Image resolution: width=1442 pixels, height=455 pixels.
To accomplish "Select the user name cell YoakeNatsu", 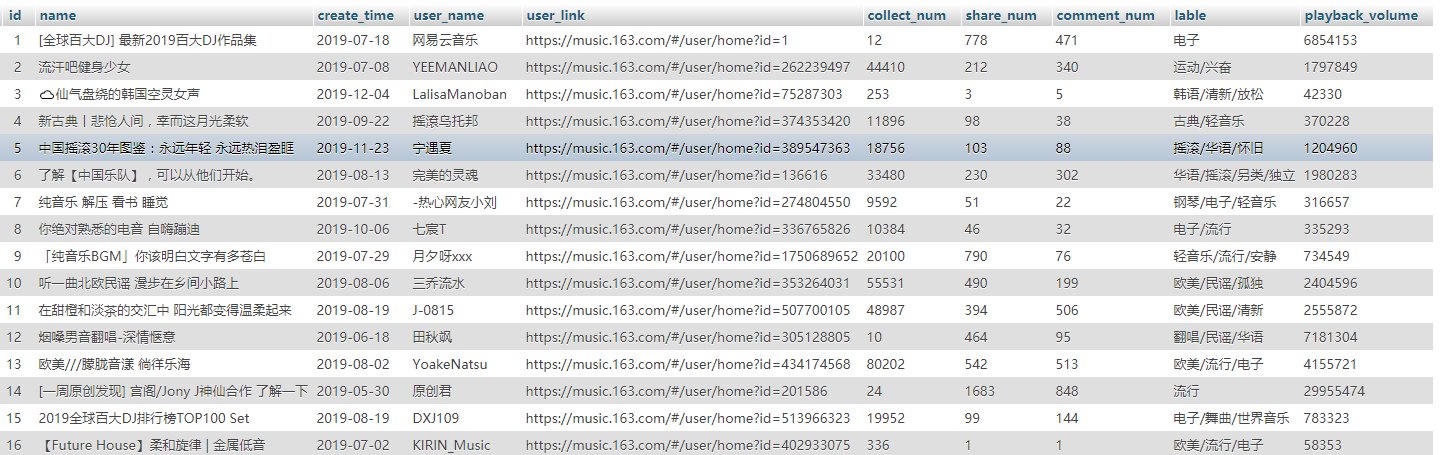I will (x=449, y=364).
